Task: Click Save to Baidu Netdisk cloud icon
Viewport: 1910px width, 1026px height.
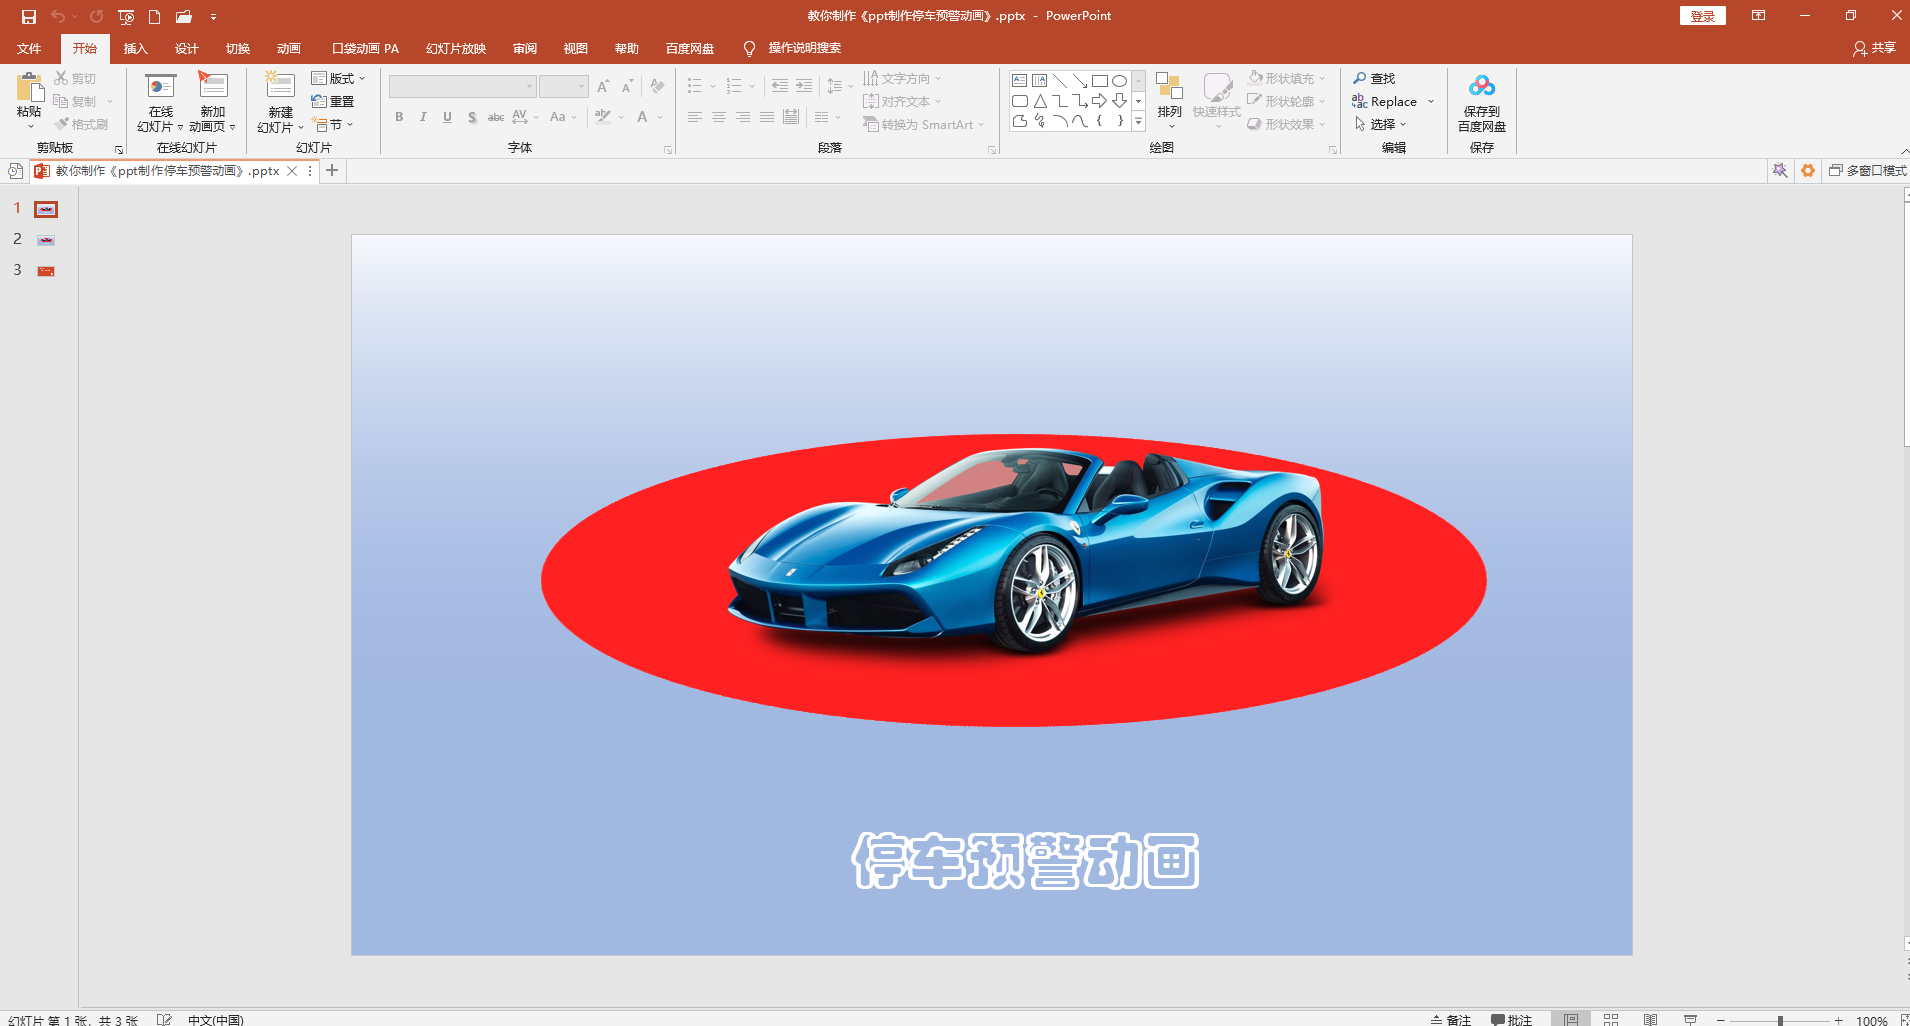Action: (1482, 87)
